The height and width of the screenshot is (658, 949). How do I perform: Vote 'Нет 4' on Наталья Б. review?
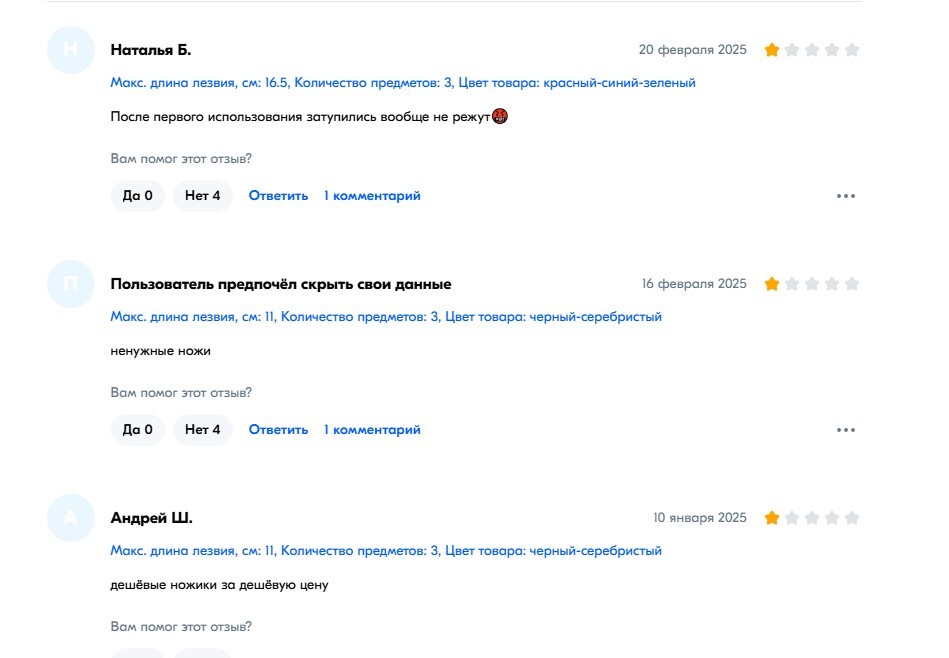point(202,196)
